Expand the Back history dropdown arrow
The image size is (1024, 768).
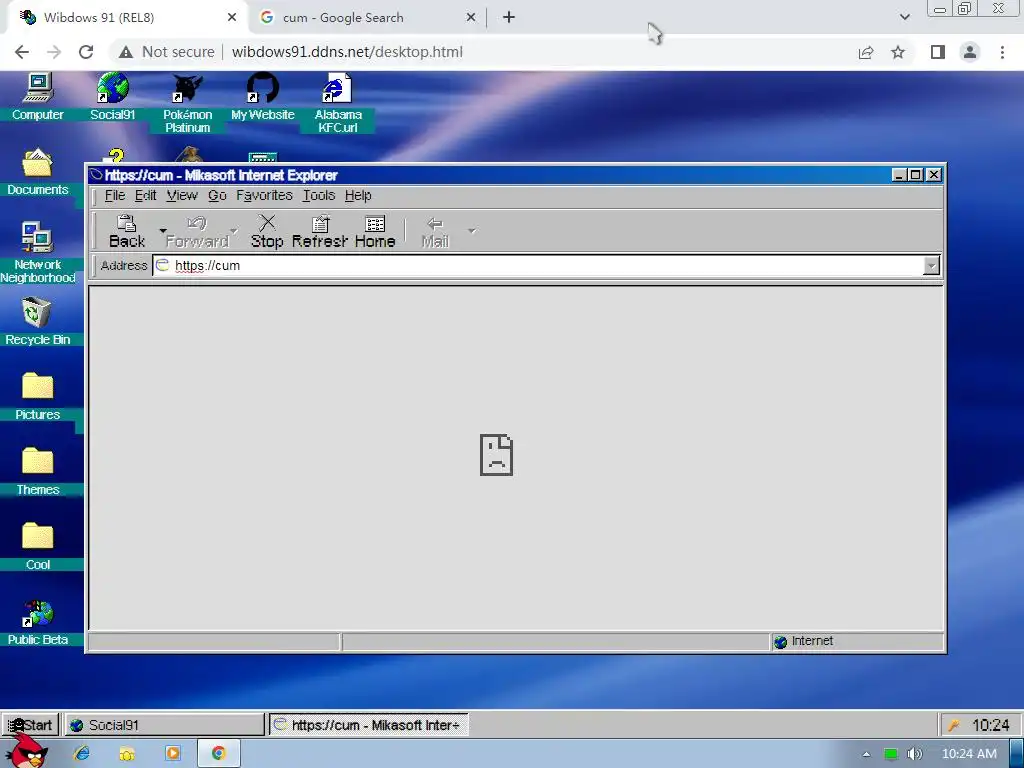pos(162,231)
